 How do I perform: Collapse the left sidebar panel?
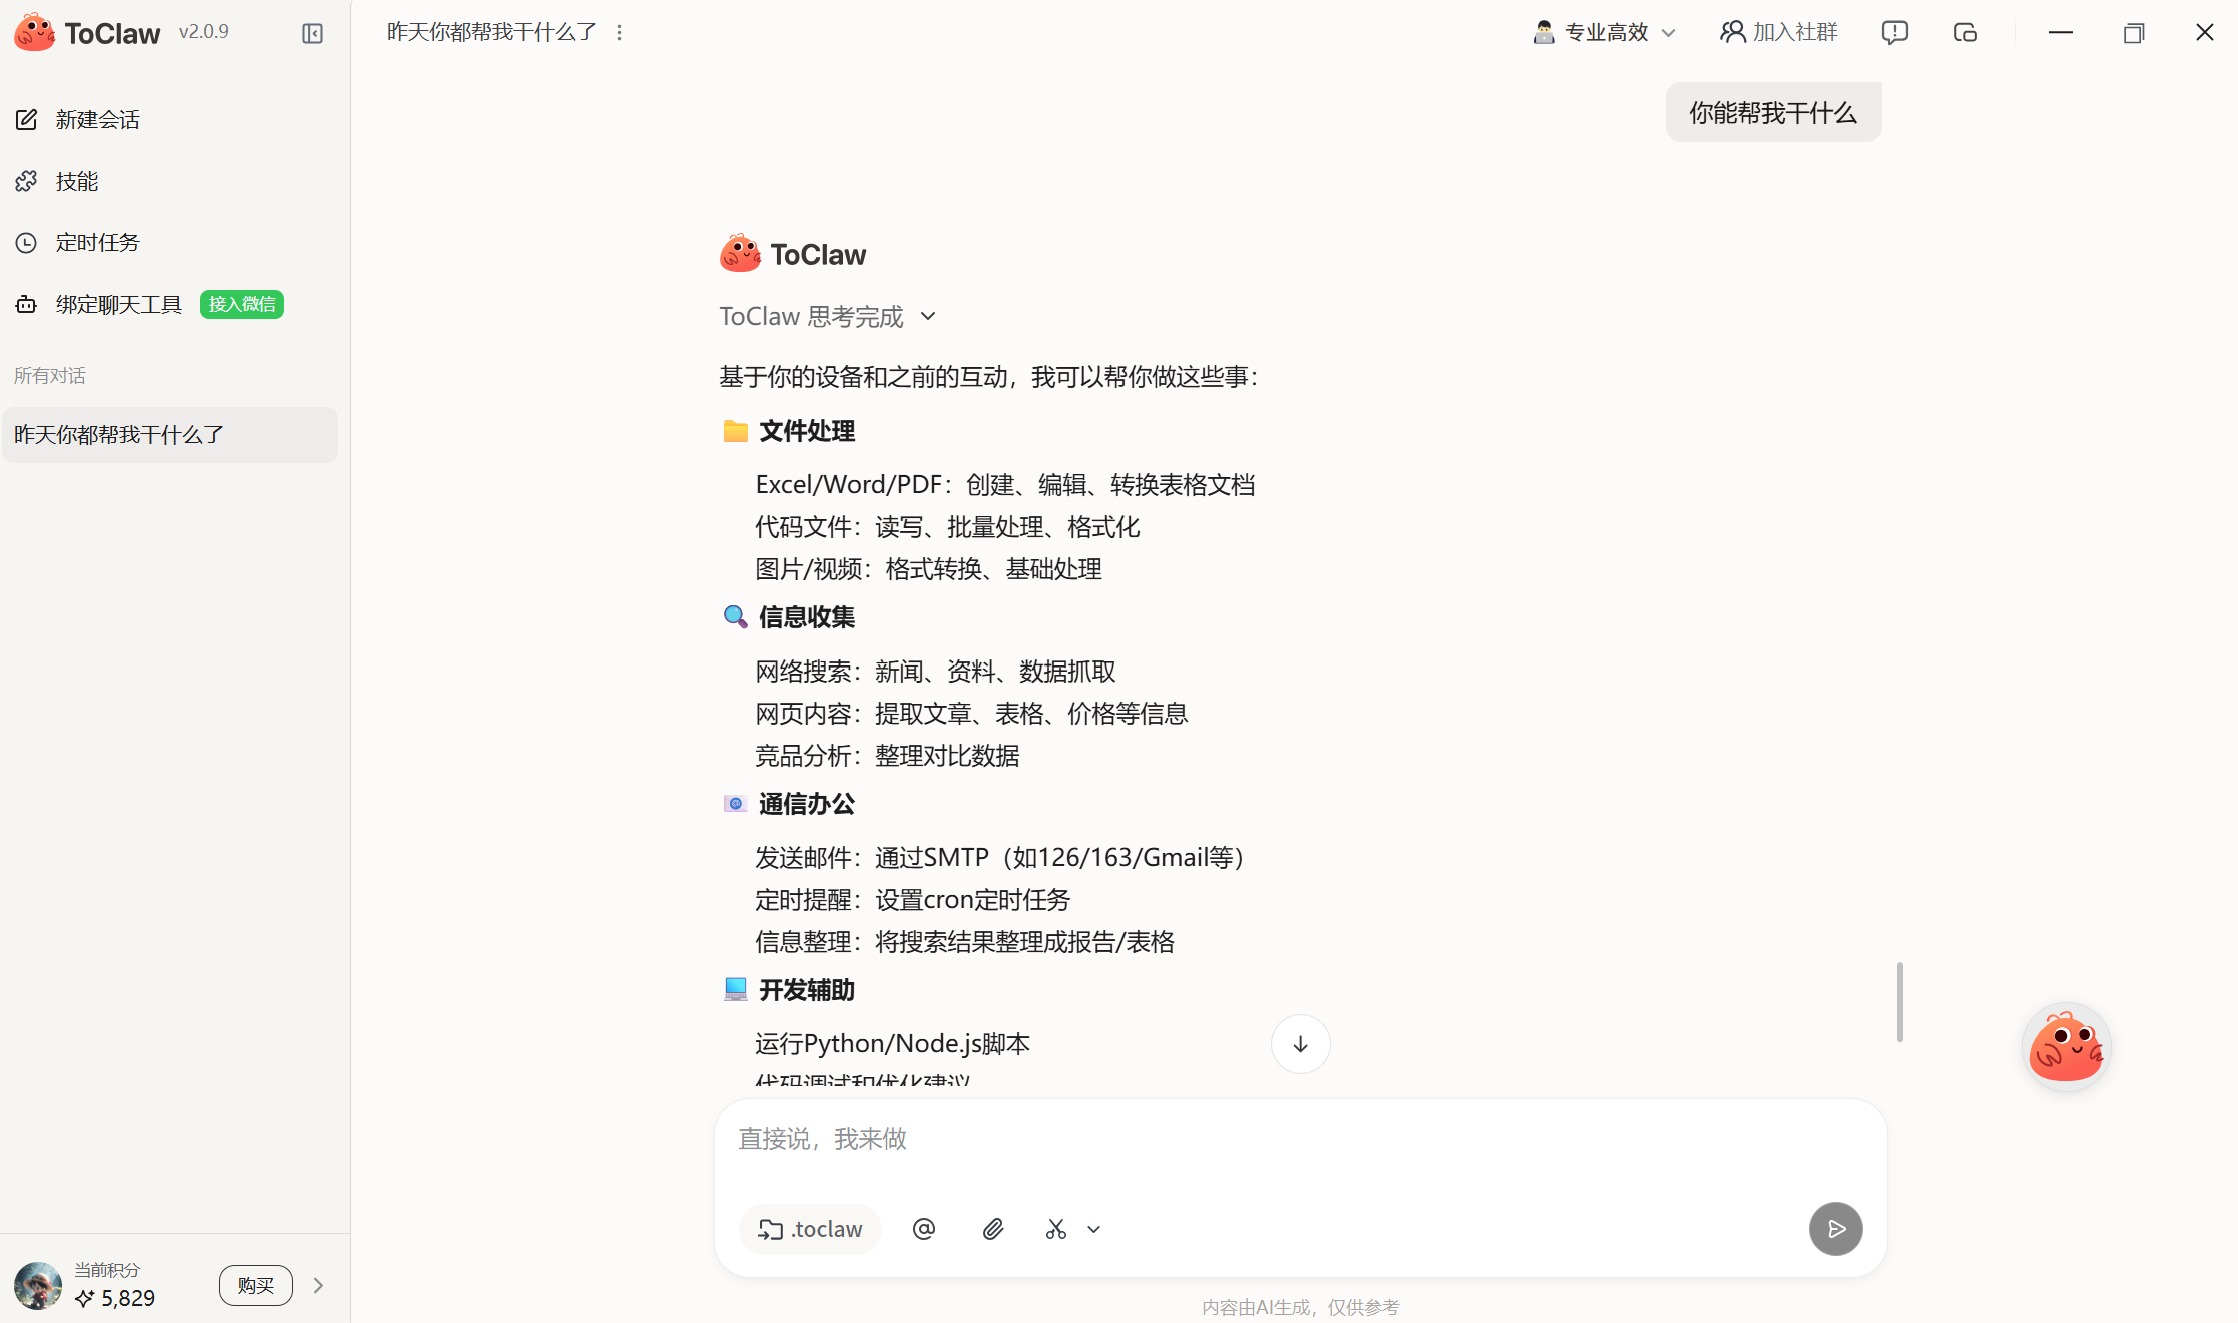pyautogui.click(x=312, y=34)
